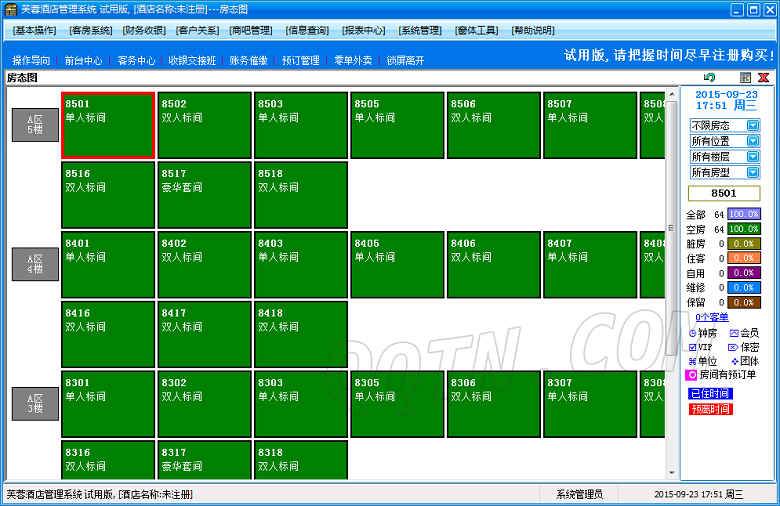Screen dimensions: 780x506
Task: Open the 不限房态 room status dropdown
Action: click(x=753, y=125)
